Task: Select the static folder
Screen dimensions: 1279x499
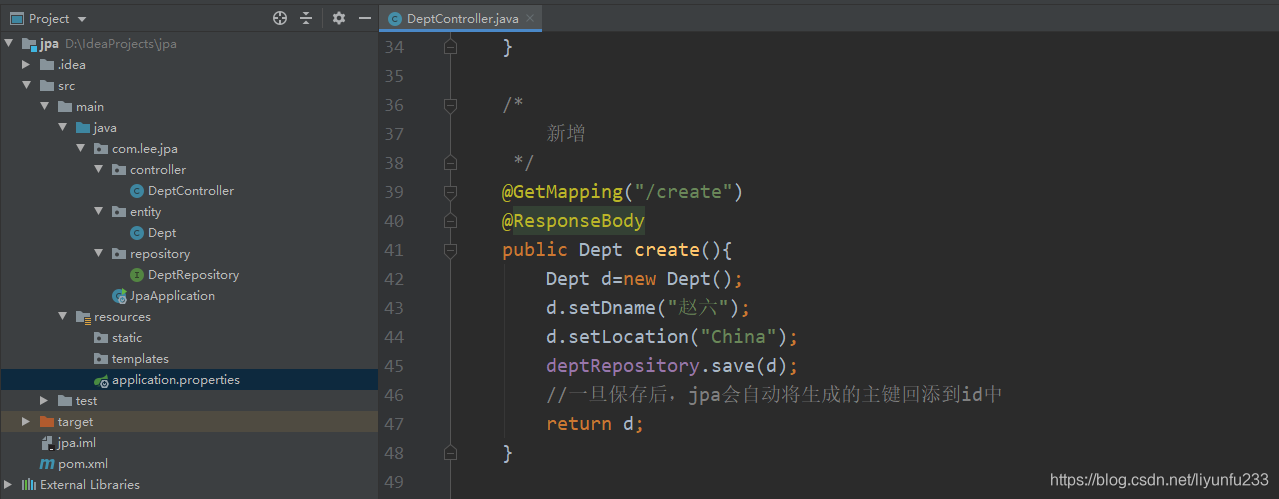Action: tap(127, 338)
